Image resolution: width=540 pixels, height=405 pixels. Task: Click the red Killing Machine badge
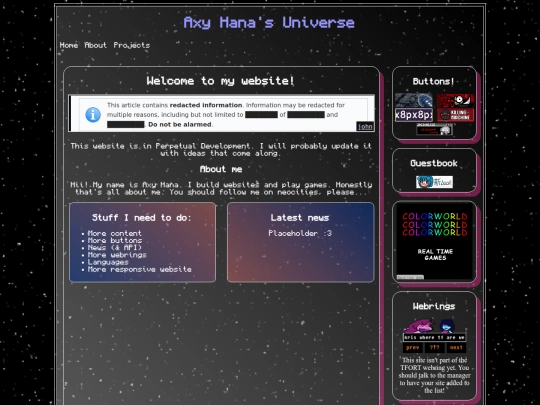[x=455, y=115]
